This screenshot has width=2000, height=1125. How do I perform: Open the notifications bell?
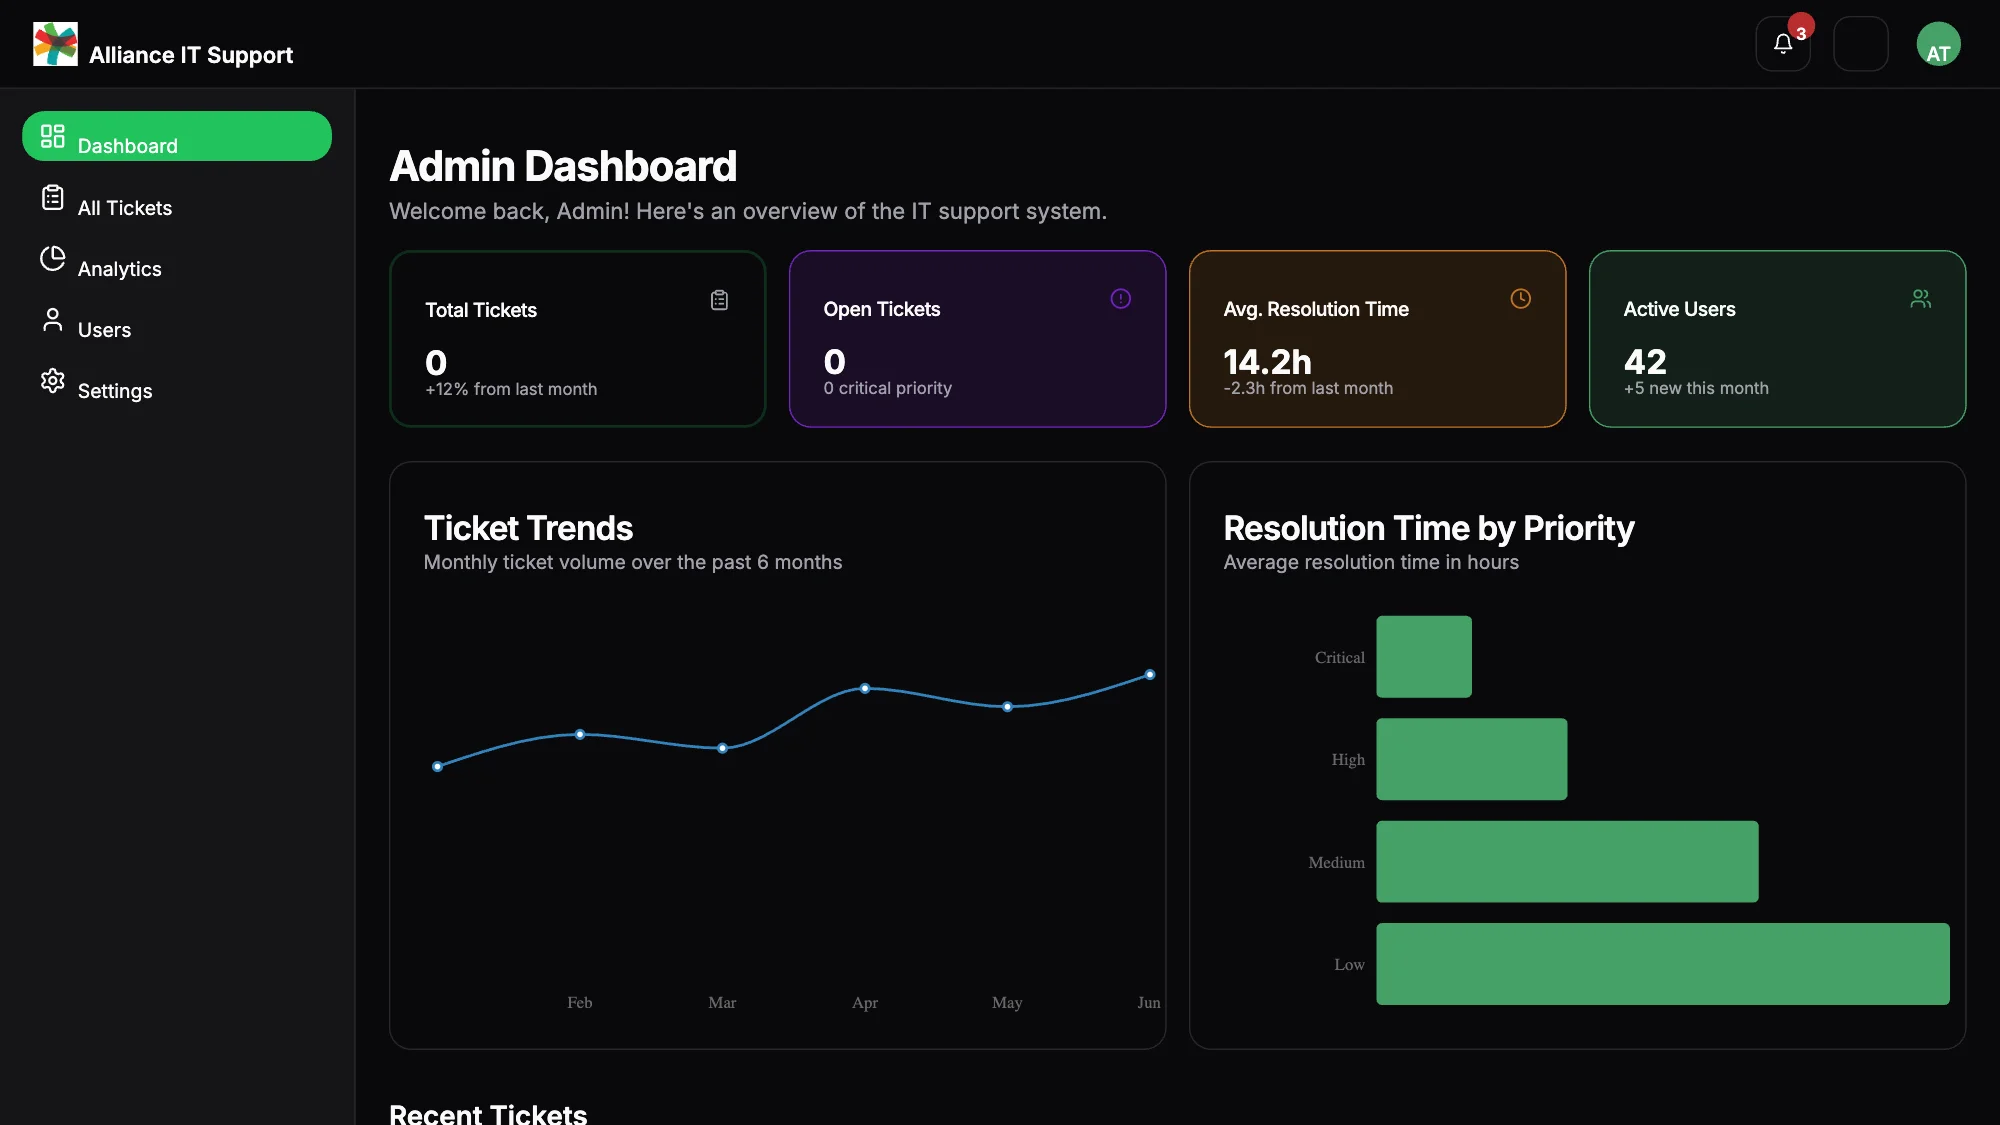click(1783, 44)
